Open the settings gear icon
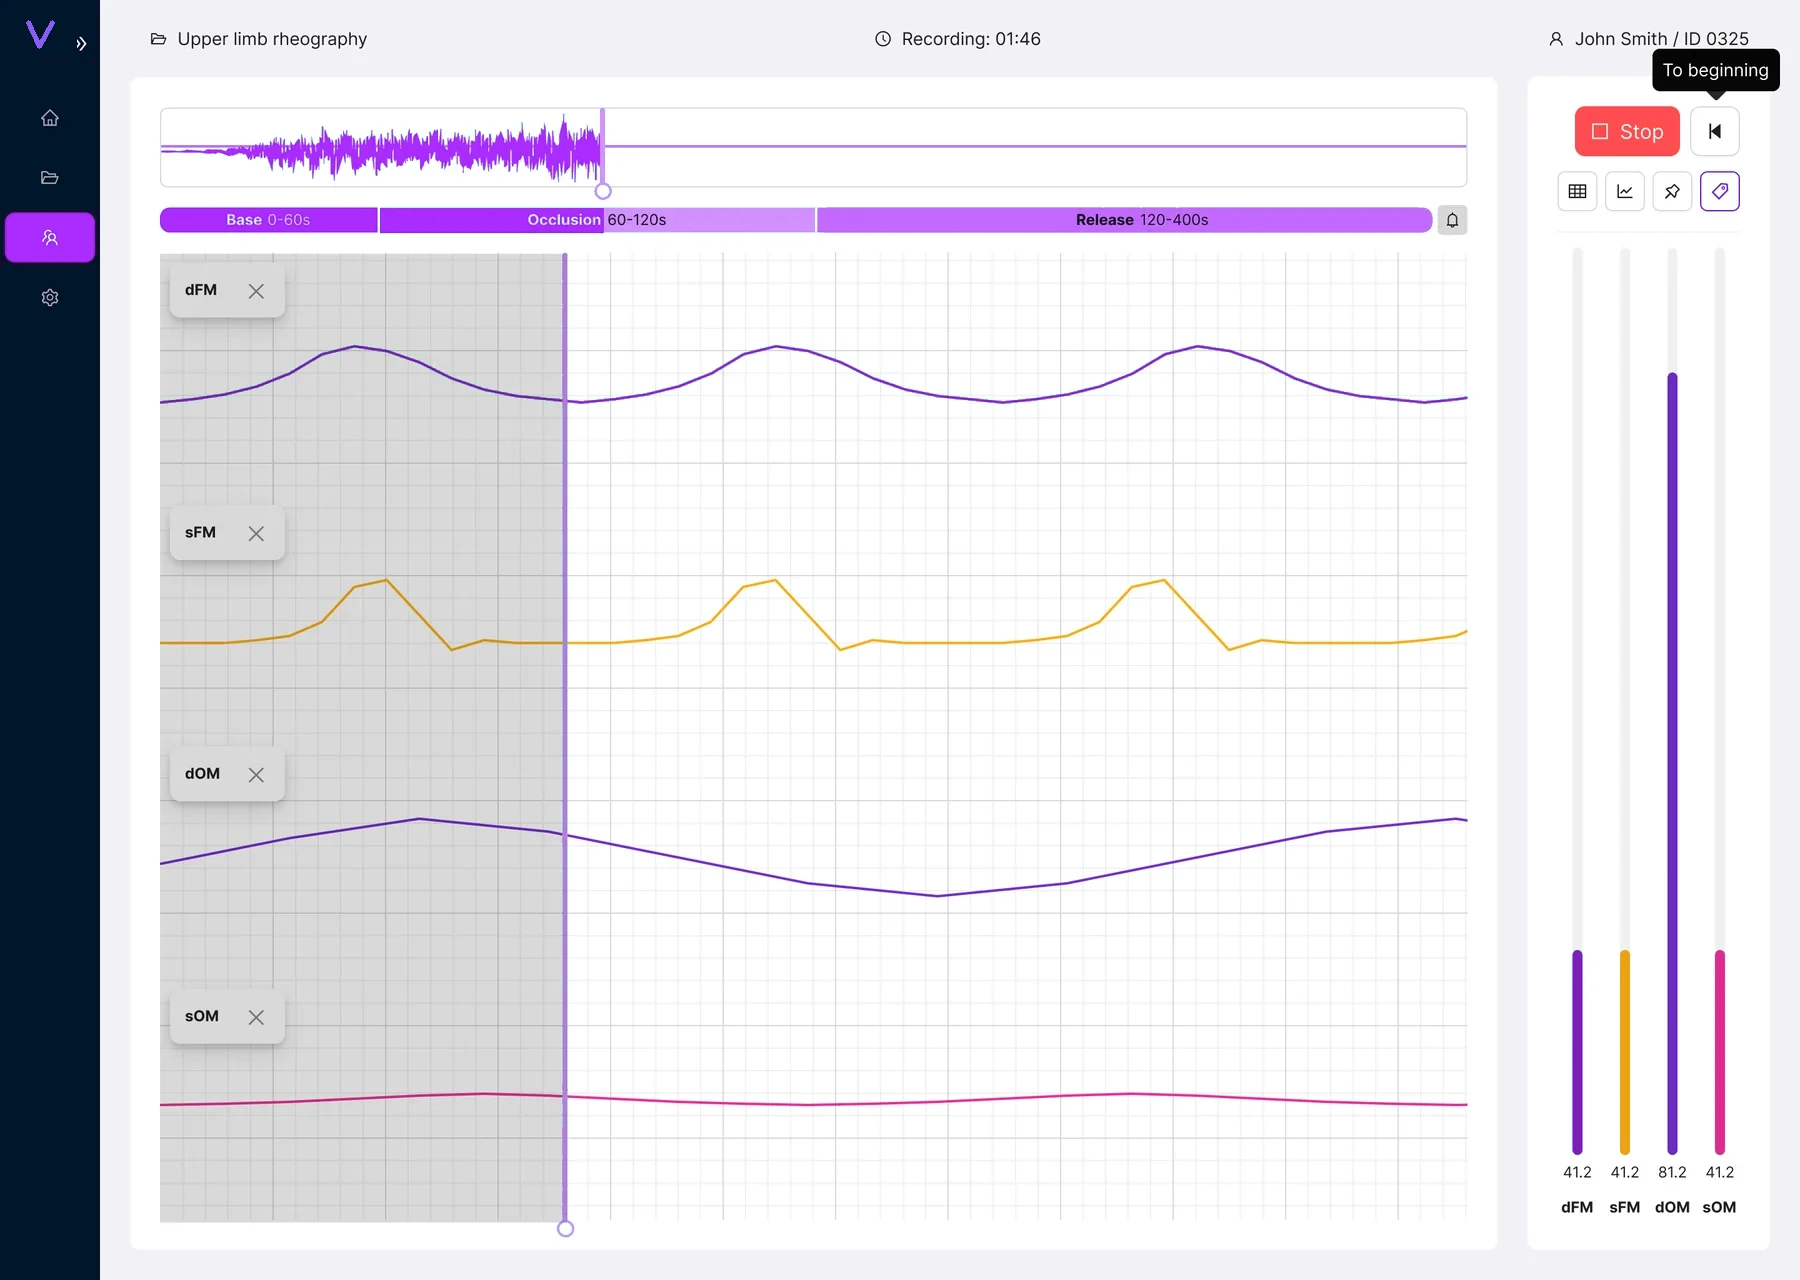The image size is (1800, 1280). [x=50, y=297]
